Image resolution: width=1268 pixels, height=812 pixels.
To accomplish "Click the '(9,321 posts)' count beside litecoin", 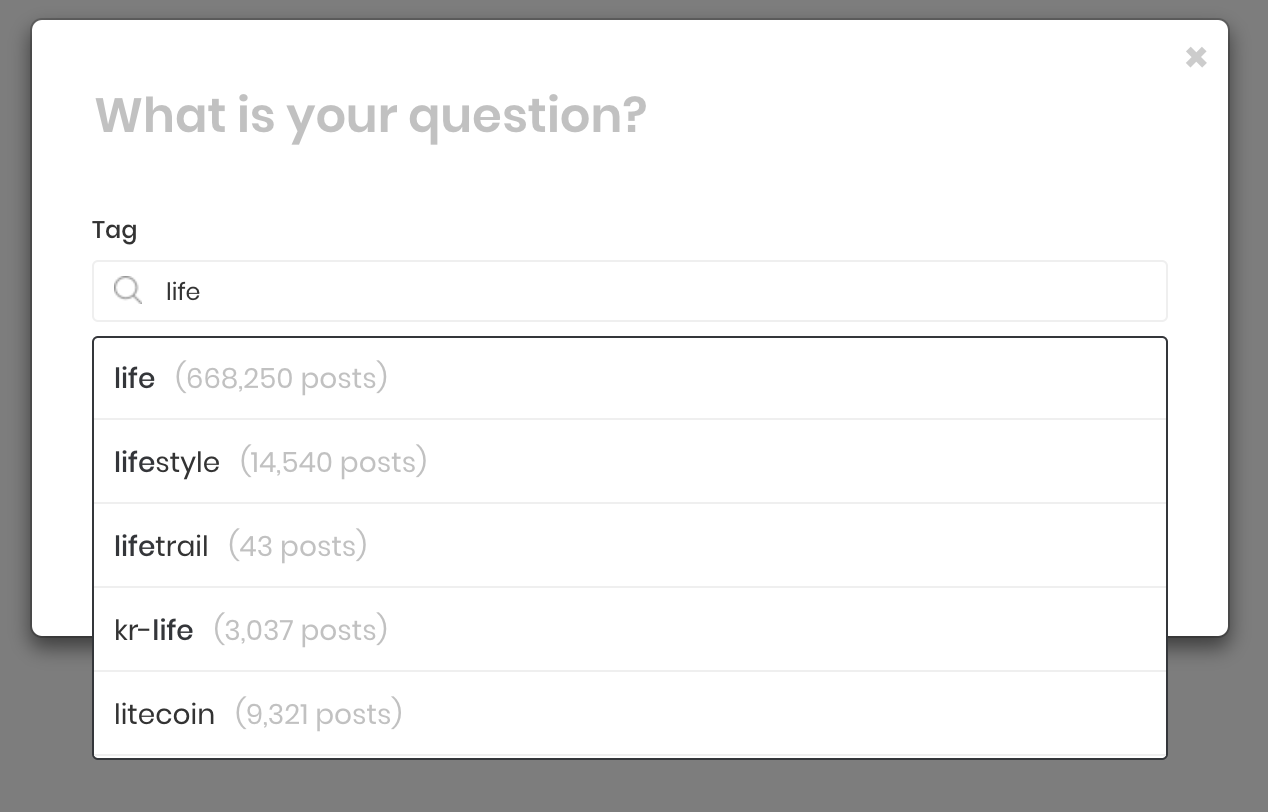I will click(x=319, y=714).
